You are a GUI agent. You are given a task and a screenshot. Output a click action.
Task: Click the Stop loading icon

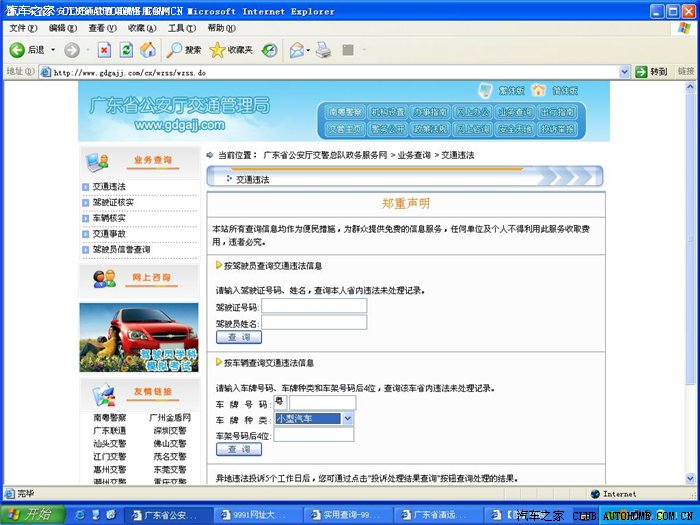coord(104,49)
